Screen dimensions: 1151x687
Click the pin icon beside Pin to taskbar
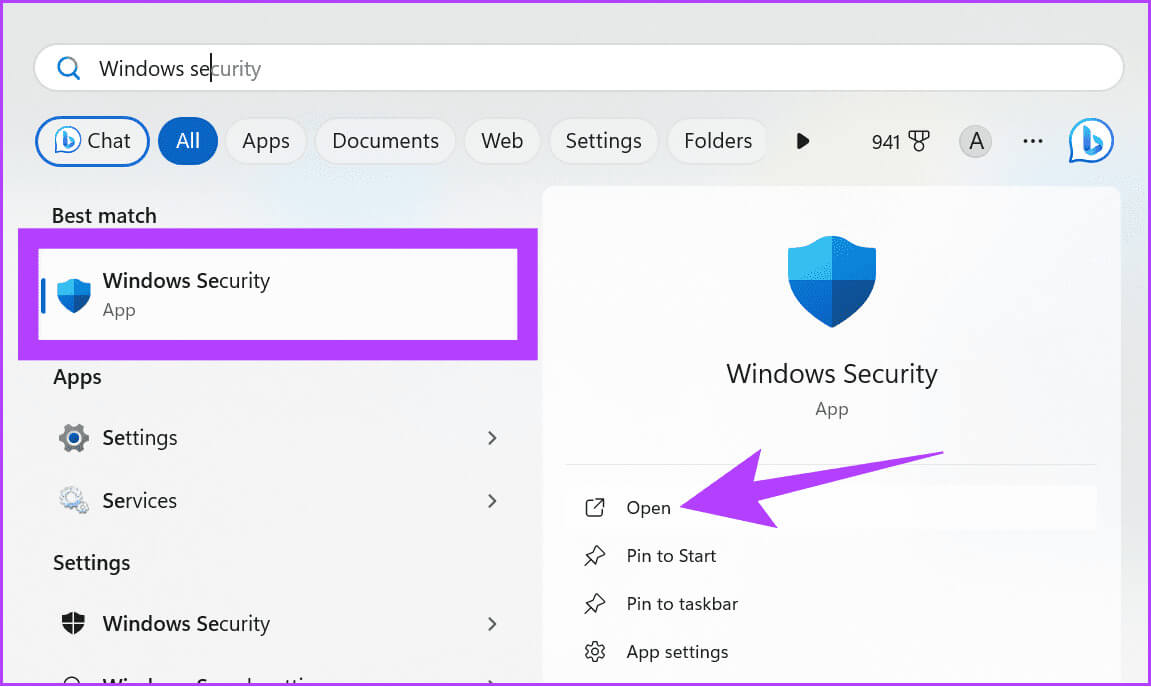tap(595, 604)
